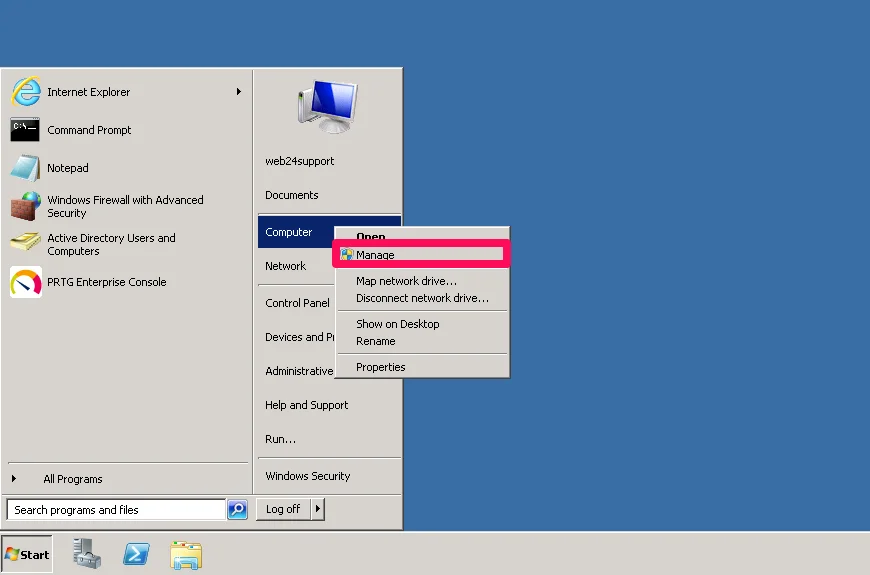Launch Command Prompt icon

[x=25, y=130]
